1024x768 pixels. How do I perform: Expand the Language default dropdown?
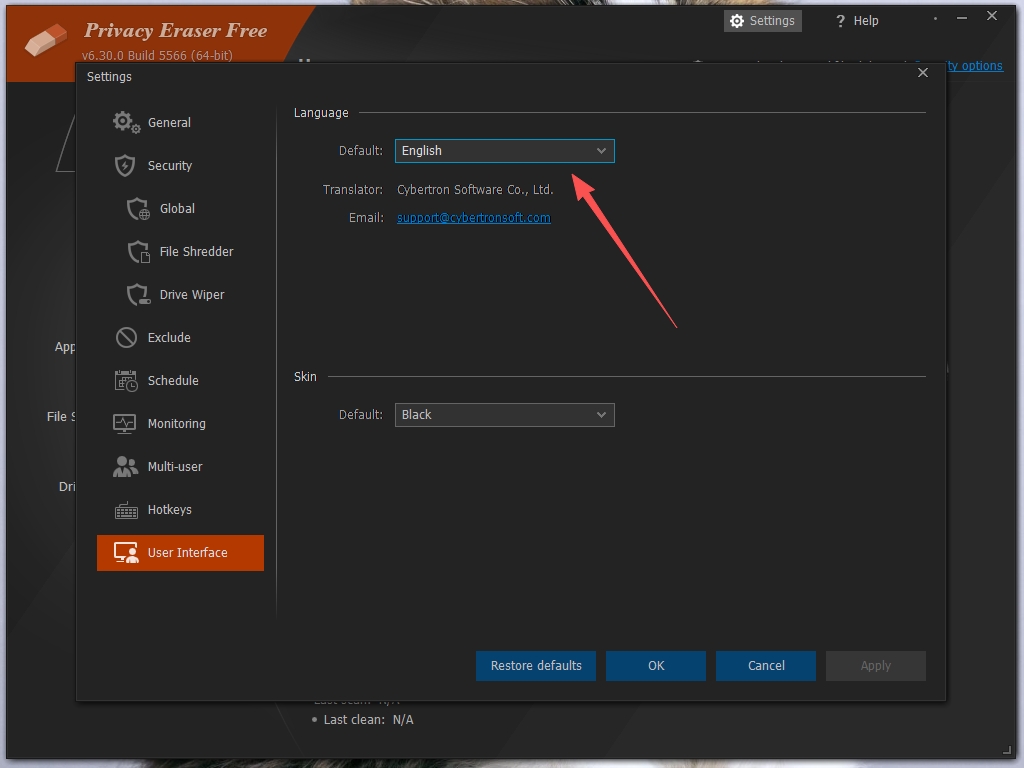click(504, 151)
